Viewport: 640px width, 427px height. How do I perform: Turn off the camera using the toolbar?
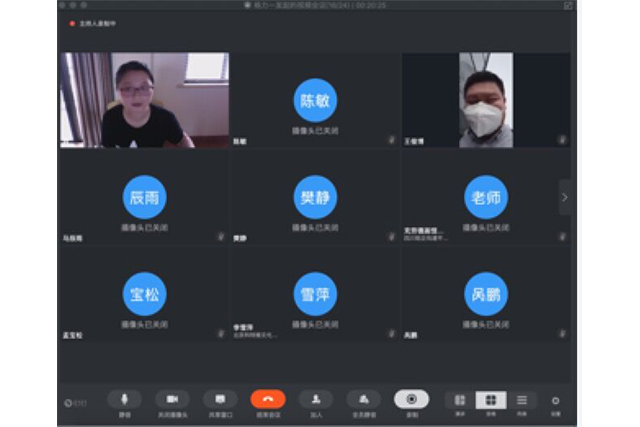click(x=172, y=399)
